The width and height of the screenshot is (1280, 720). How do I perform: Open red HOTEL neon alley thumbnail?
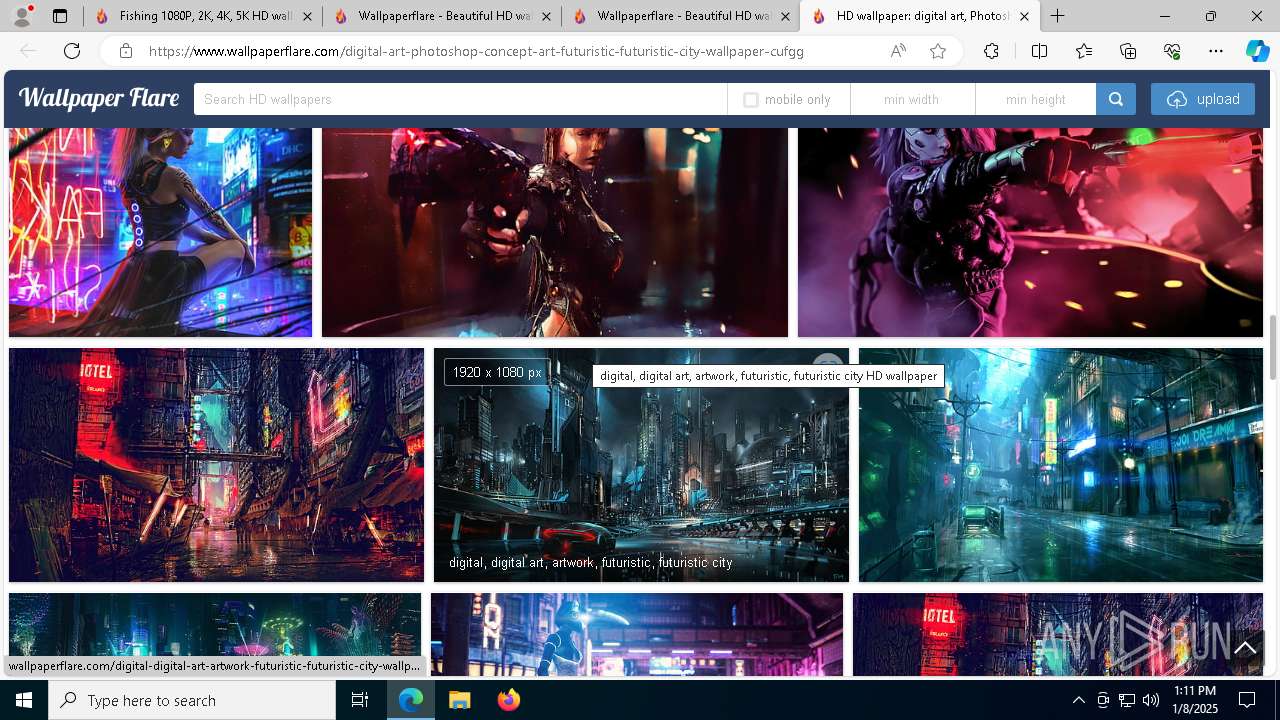click(x=216, y=465)
